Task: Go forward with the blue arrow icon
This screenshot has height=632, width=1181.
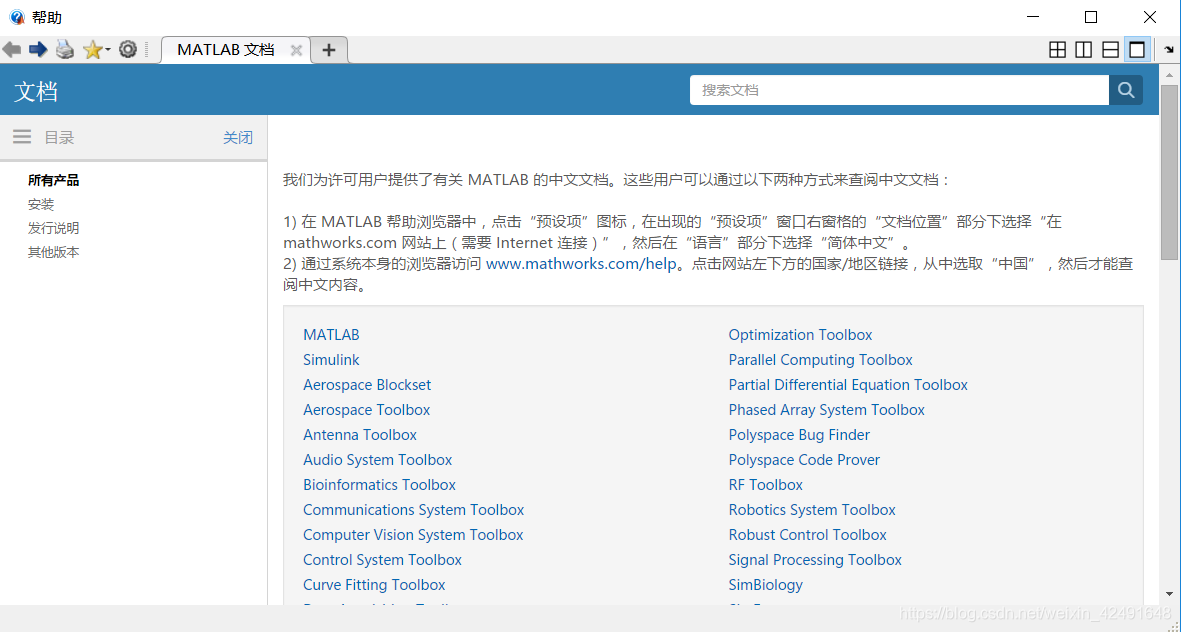Action: [38, 50]
